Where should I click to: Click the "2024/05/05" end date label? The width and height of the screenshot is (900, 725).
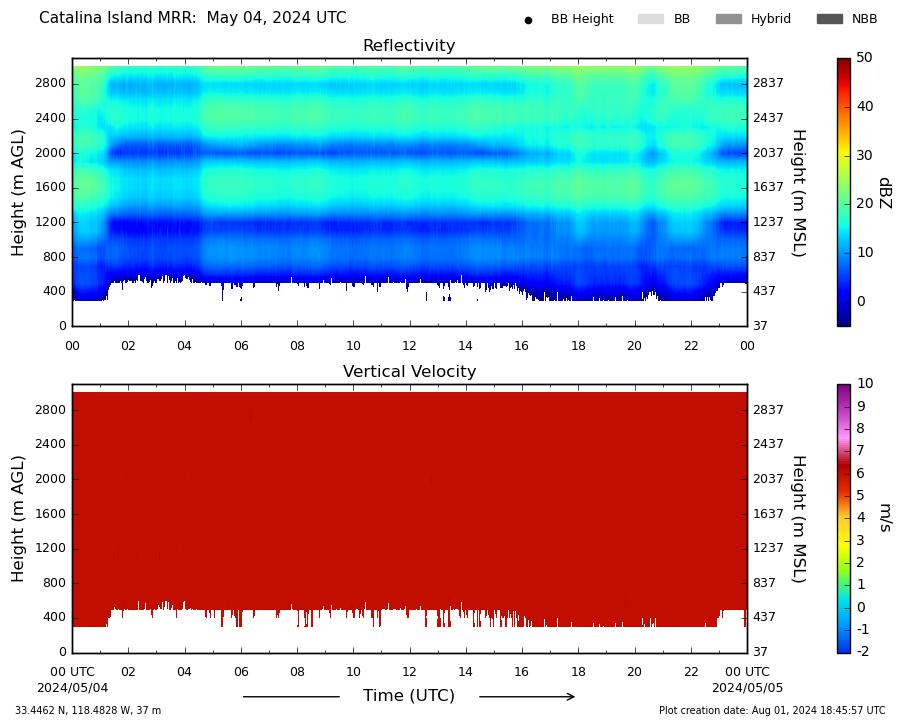747,688
